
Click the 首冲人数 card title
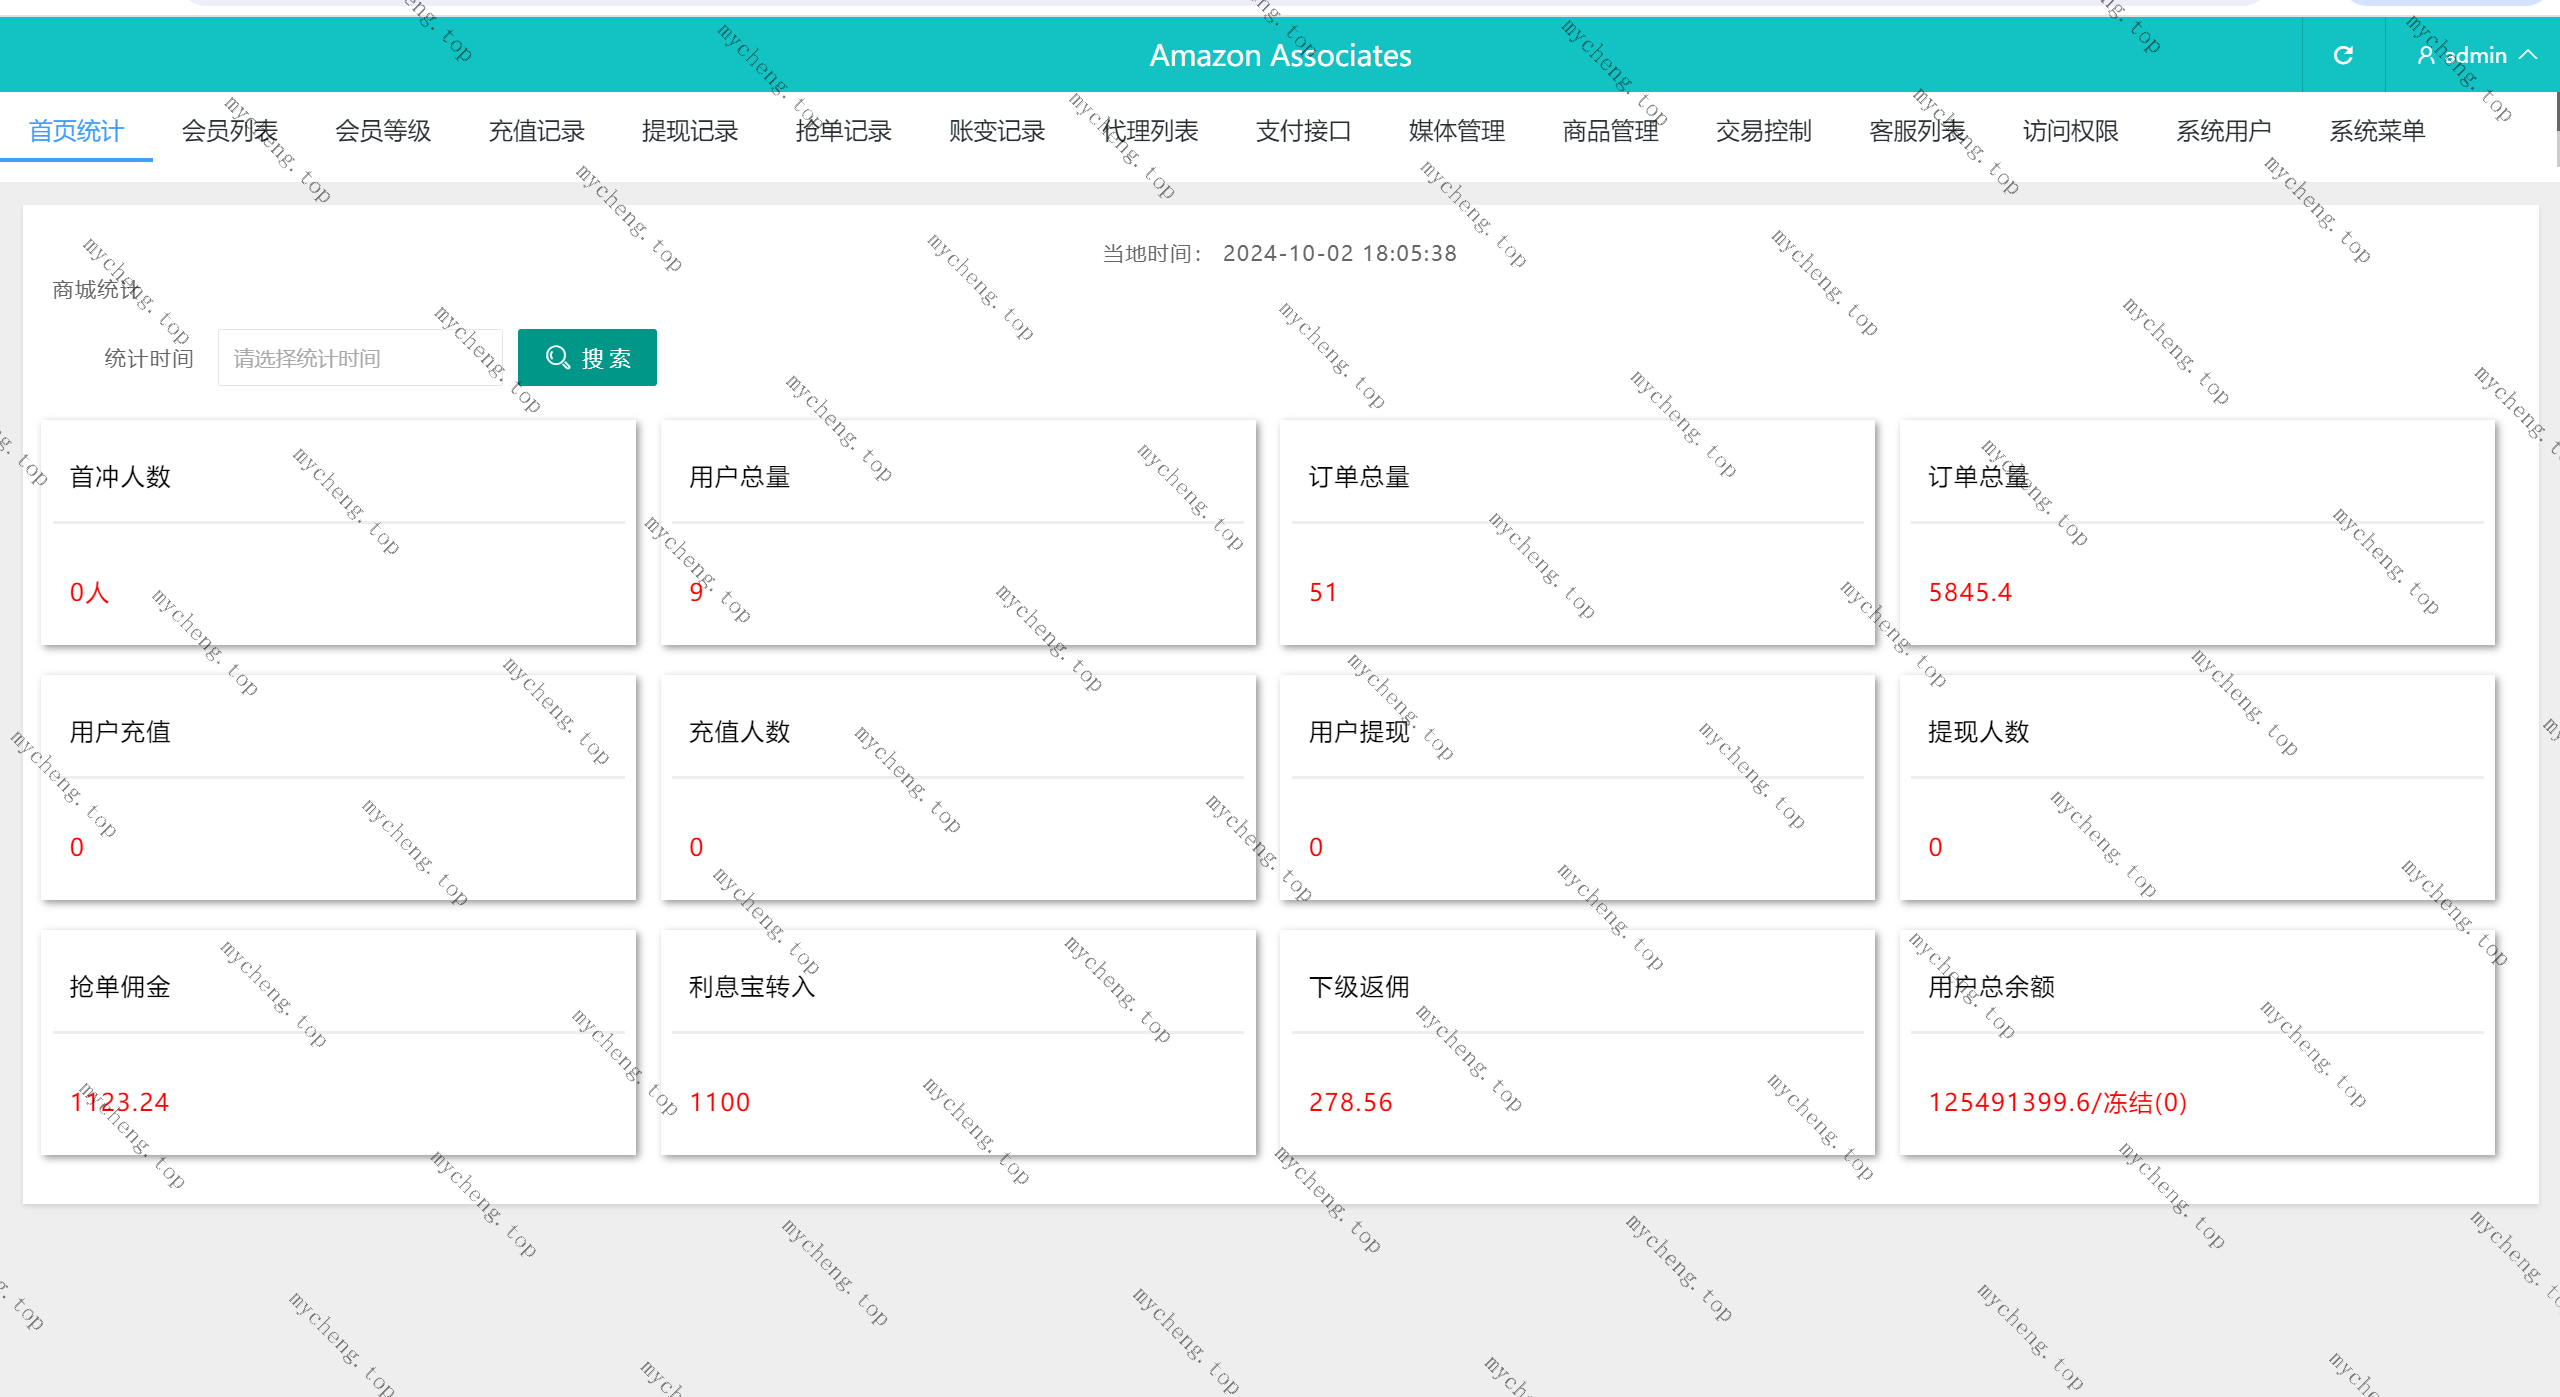120,477
